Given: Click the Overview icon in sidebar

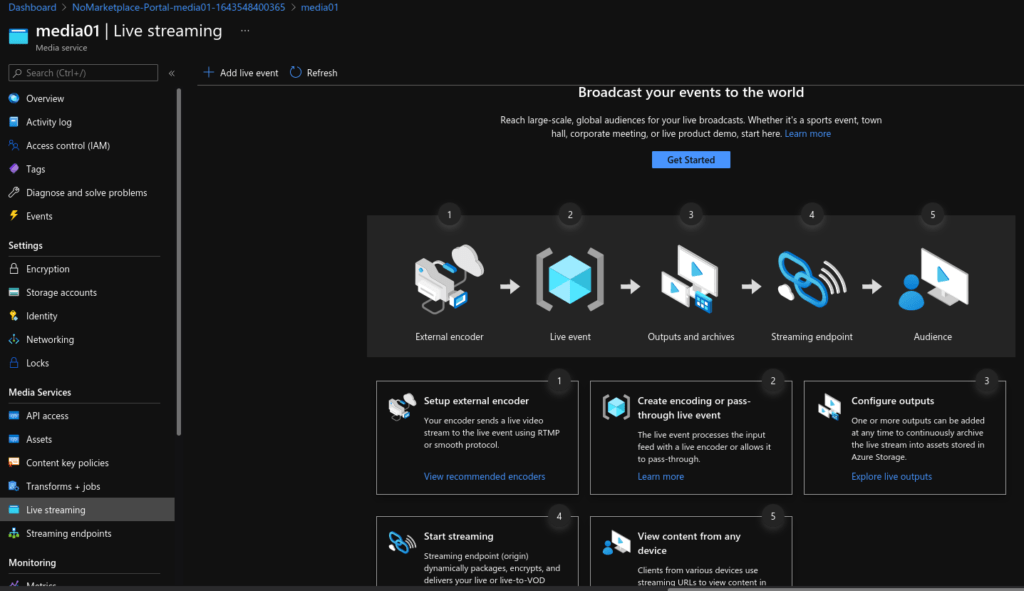Looking at the screenshot, I should click(14, 99).
